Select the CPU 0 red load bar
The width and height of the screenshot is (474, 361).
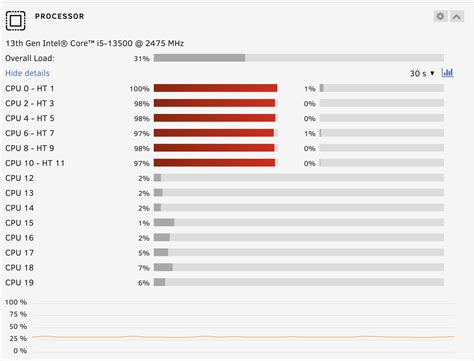[216, 88]
